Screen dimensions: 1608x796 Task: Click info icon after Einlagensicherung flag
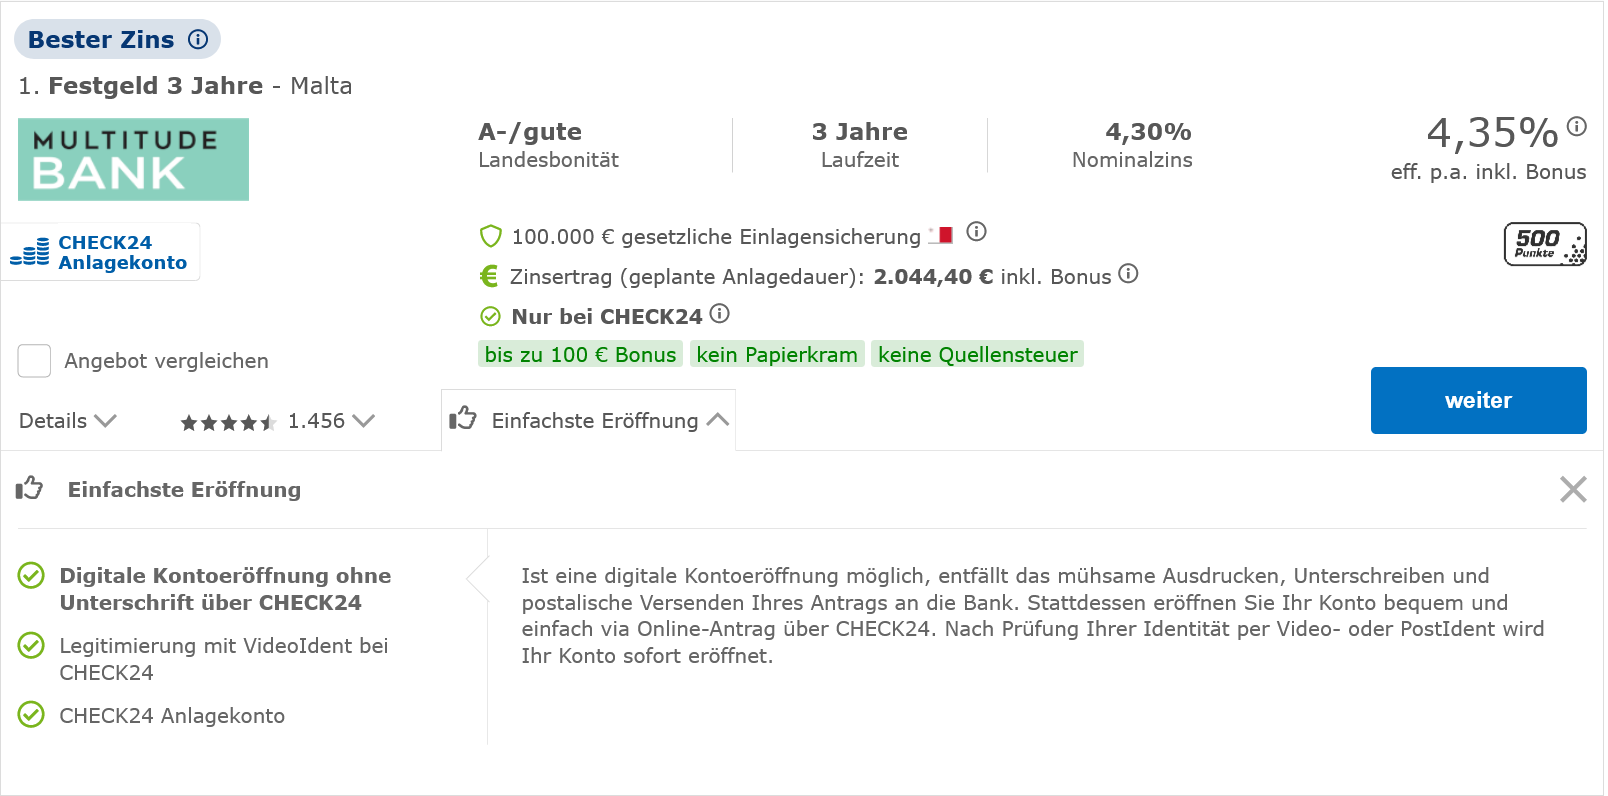point(977,232)
